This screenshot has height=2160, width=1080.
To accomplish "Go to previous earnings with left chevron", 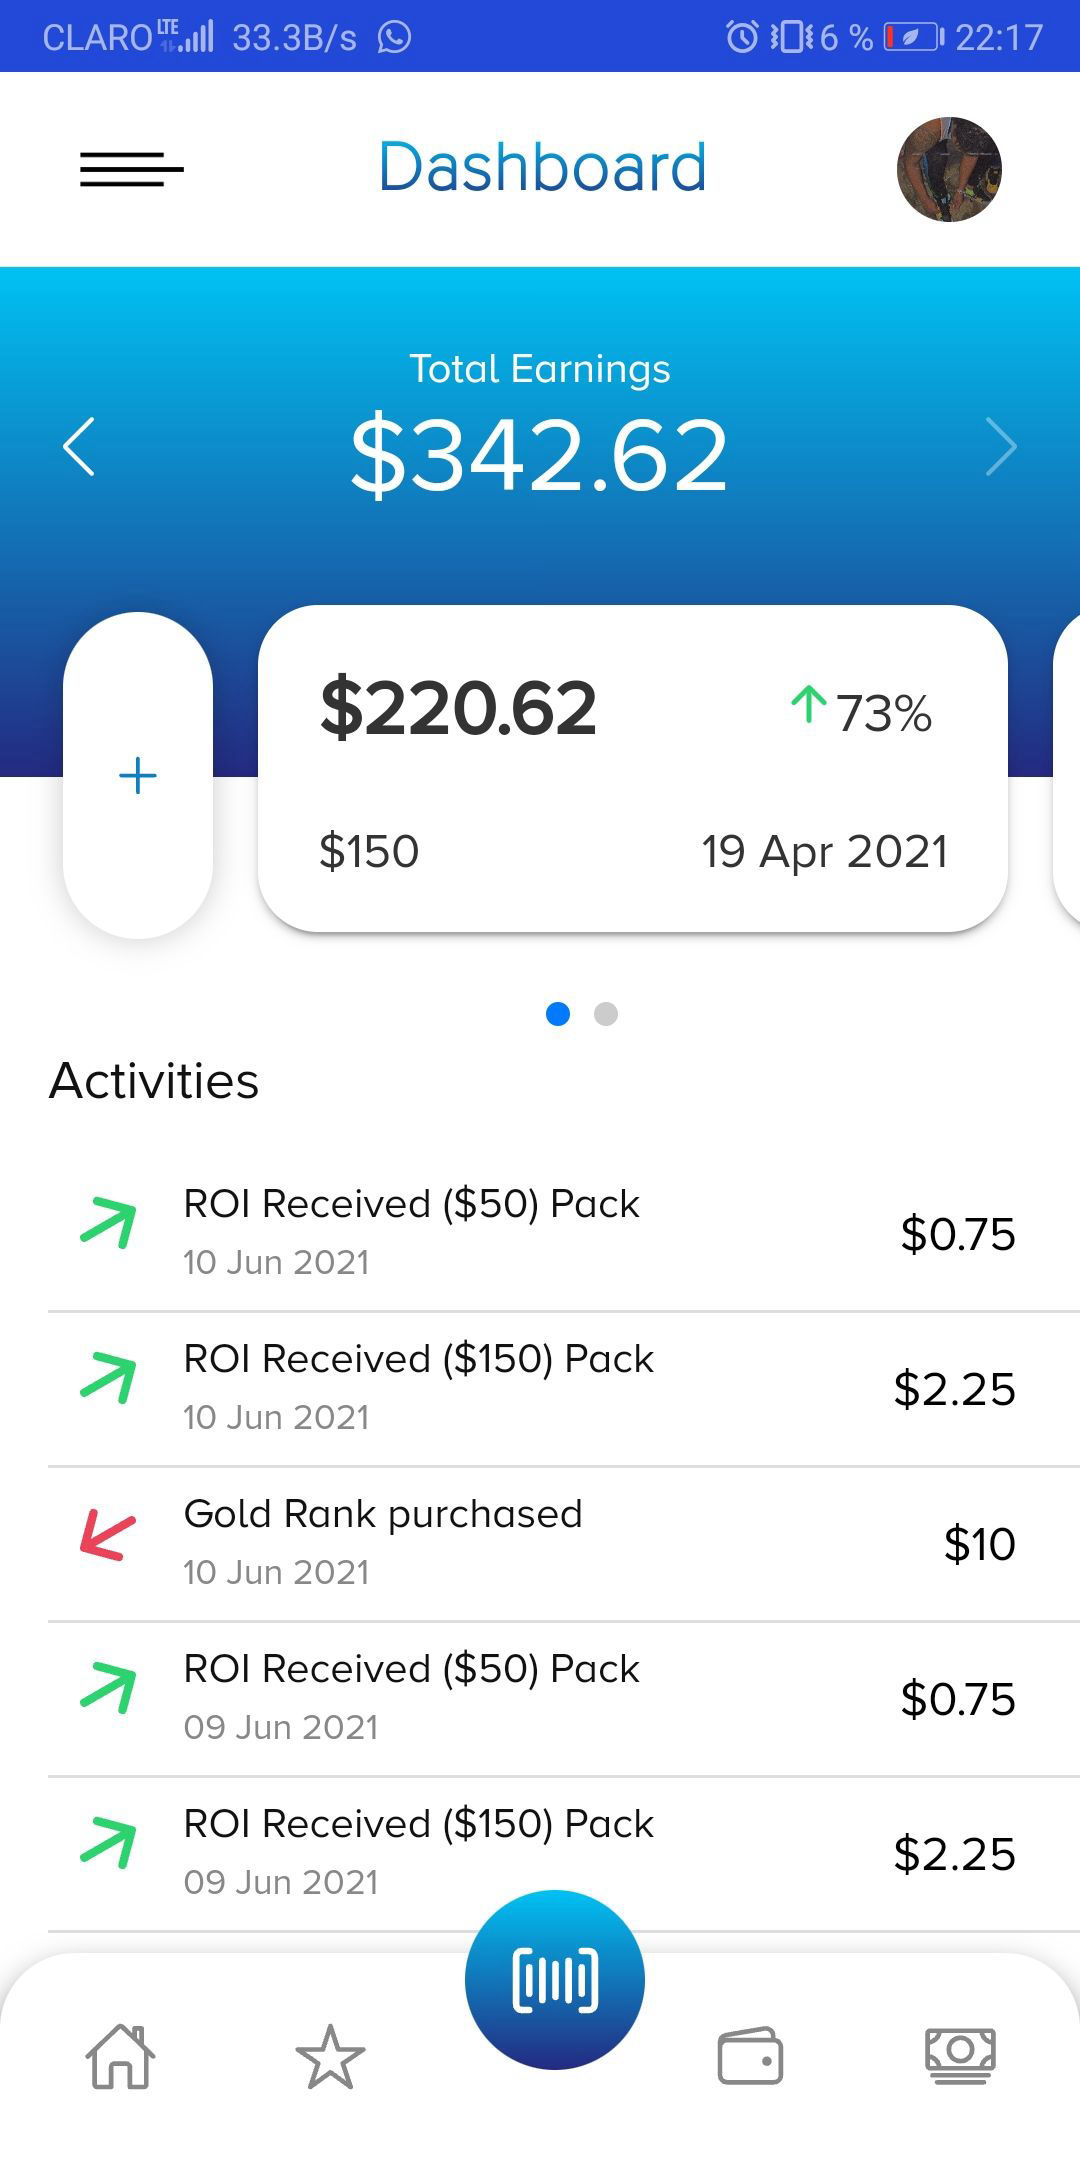I will point(79,446).
